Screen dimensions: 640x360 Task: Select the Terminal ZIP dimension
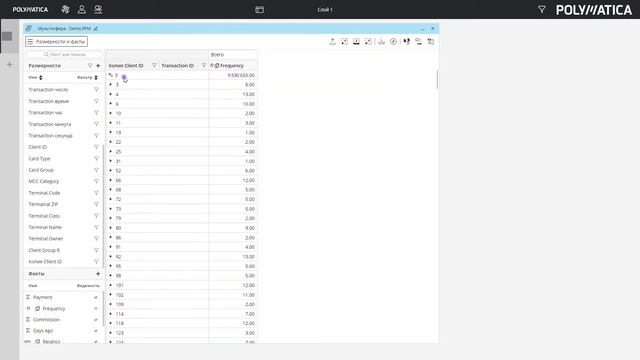(x=43, y=204)
